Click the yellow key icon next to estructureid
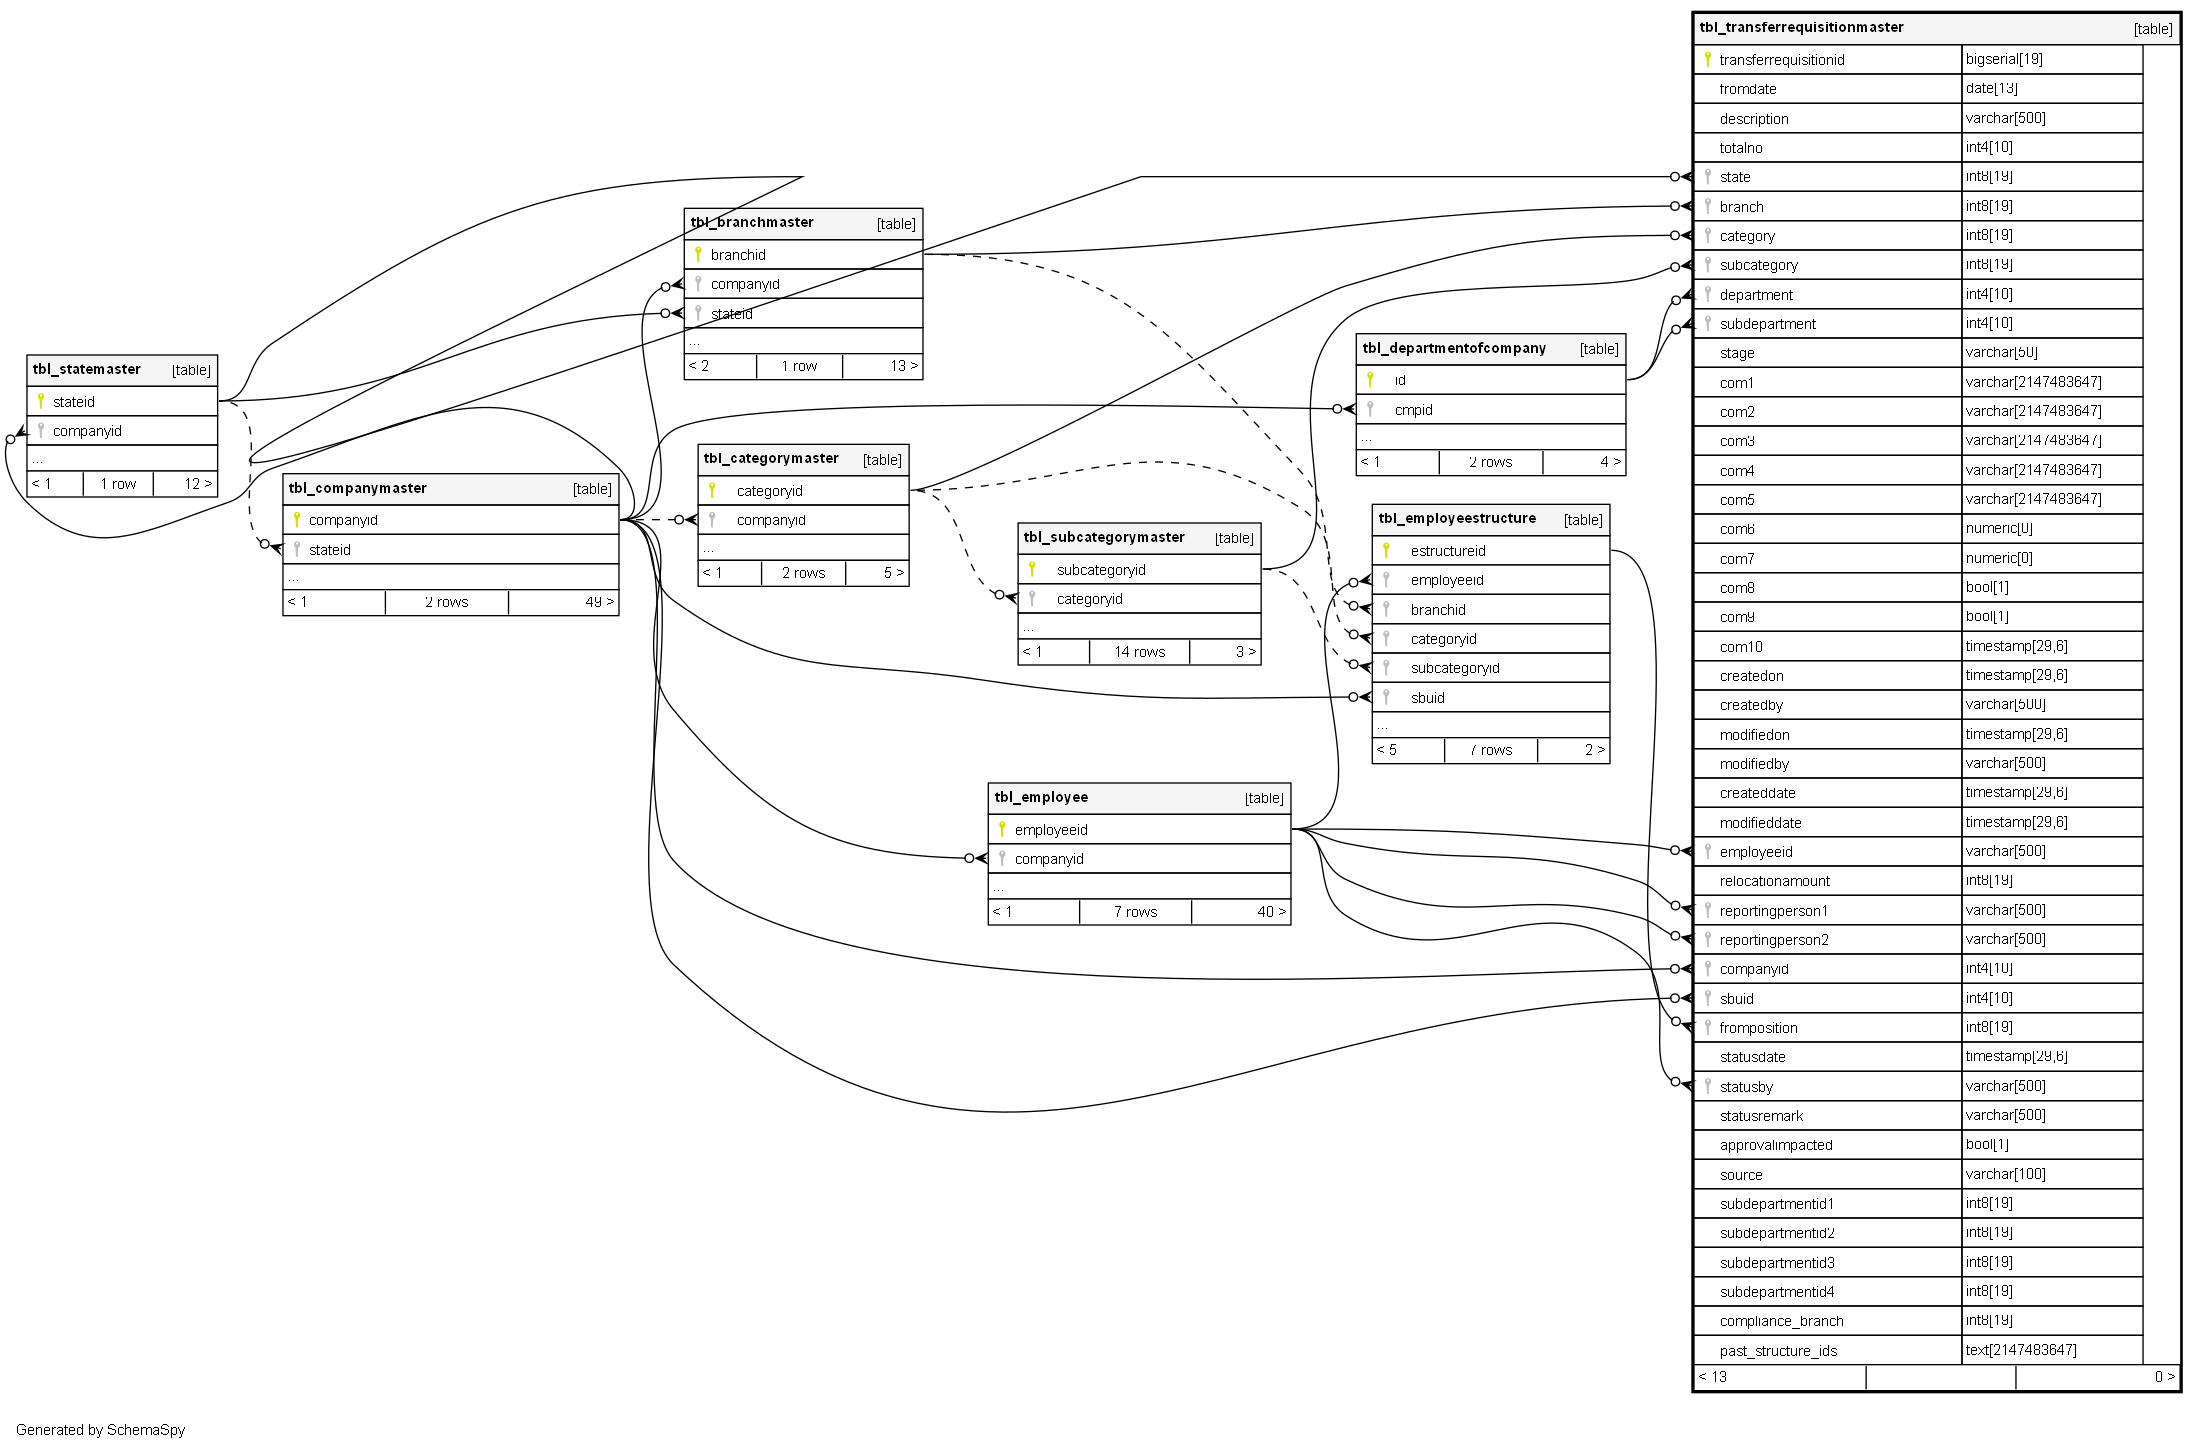 pyautogui.click(x=1386, y=550)
